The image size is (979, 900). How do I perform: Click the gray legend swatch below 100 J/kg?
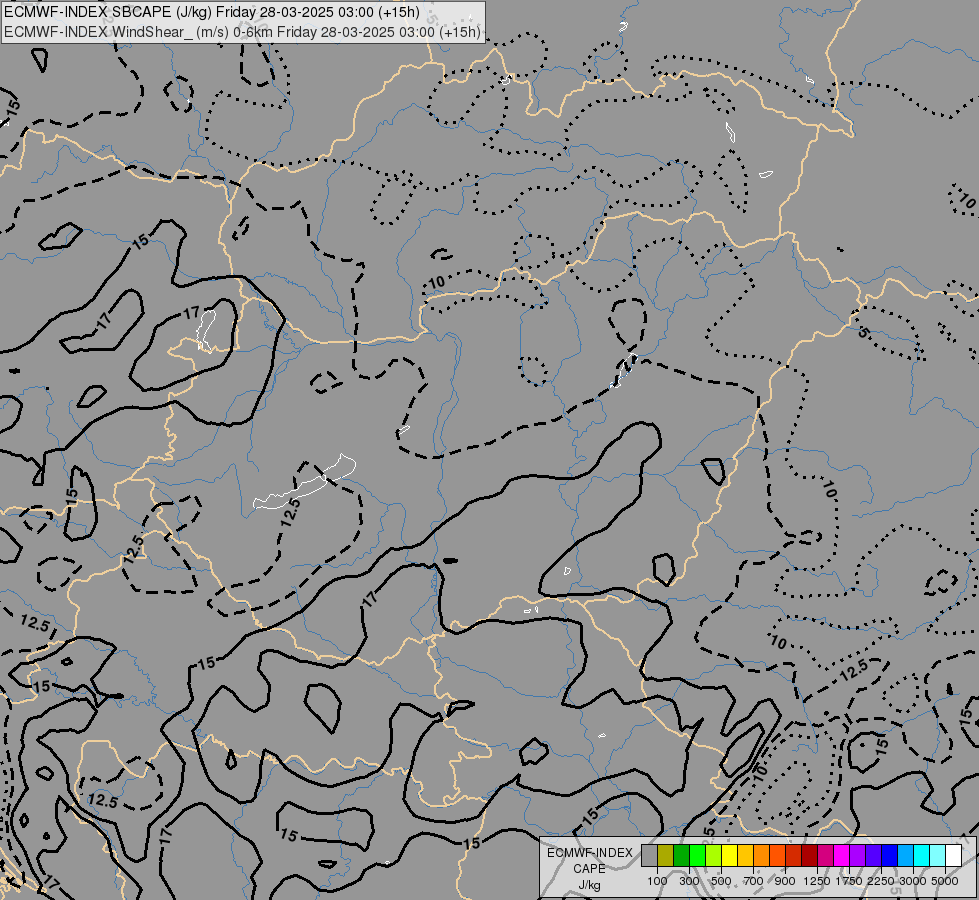coord(649,855)
